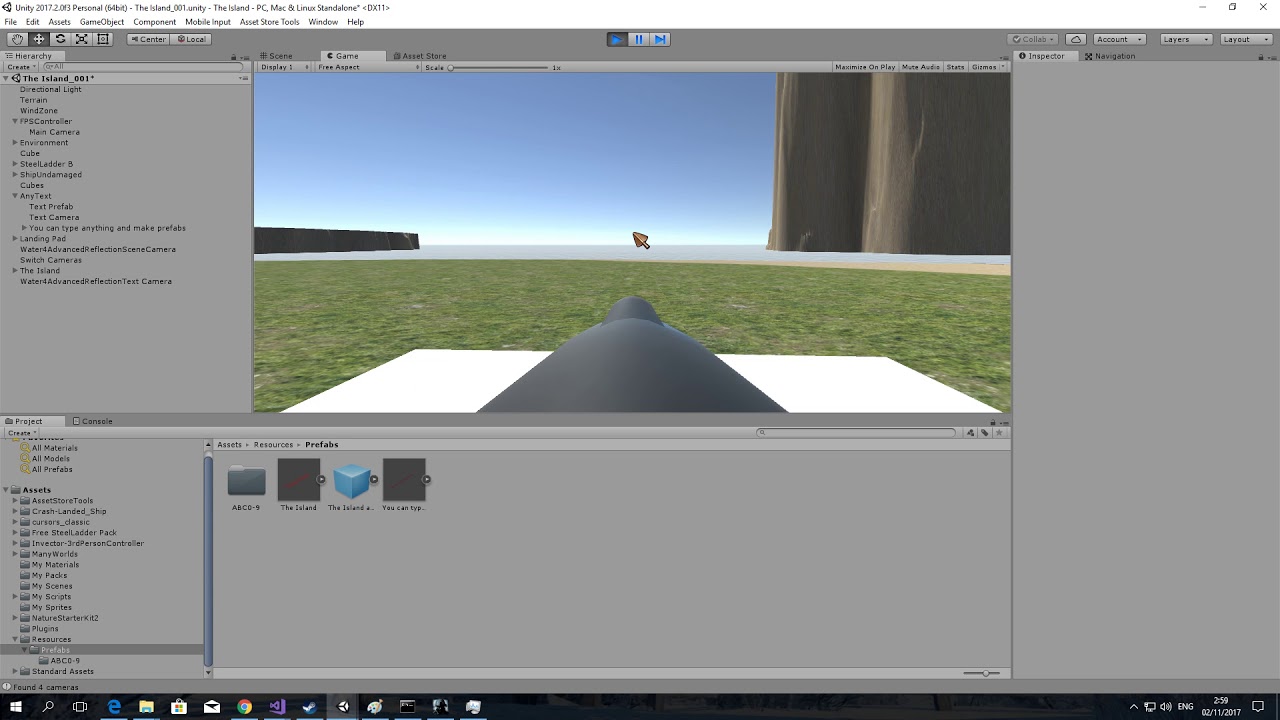The image size is (1280, 720).
Task: Toggle Center pivot mode
Action: click(148, 39)
